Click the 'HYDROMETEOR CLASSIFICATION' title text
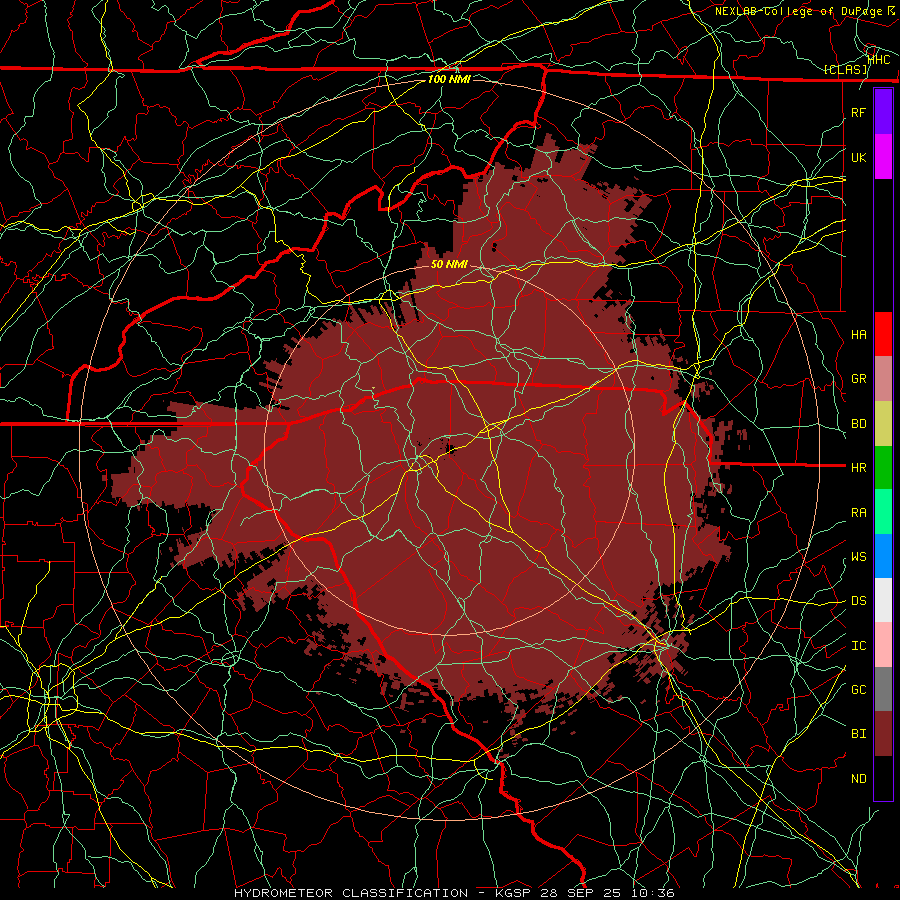The height and width of the screenshot is (900, 900). [x=351, y=893]
